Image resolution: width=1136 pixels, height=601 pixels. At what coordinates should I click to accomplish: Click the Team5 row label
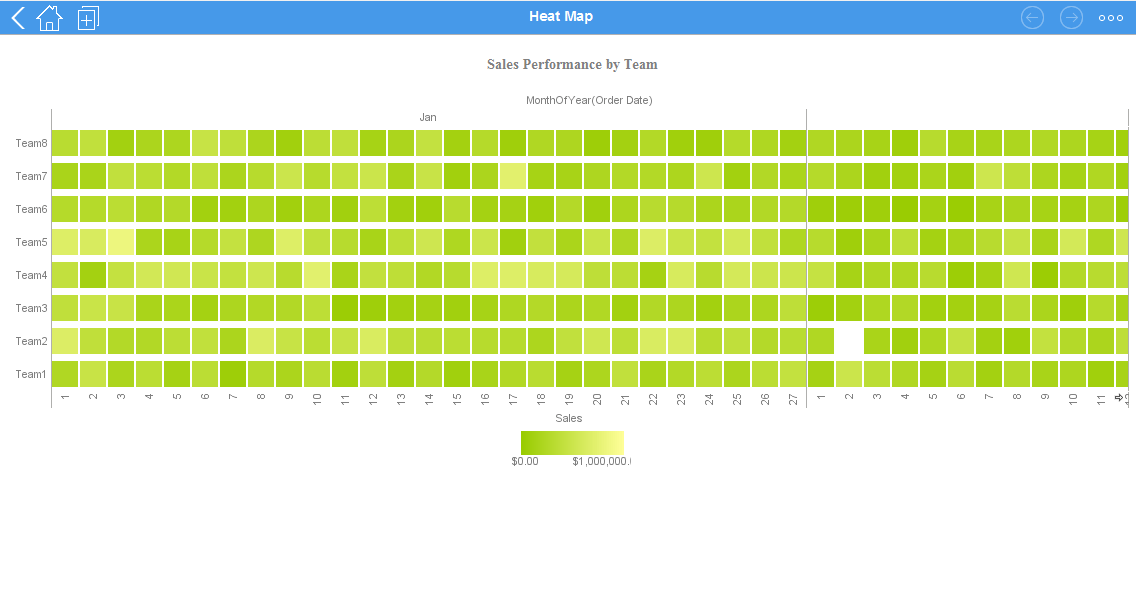pos(31,242)
